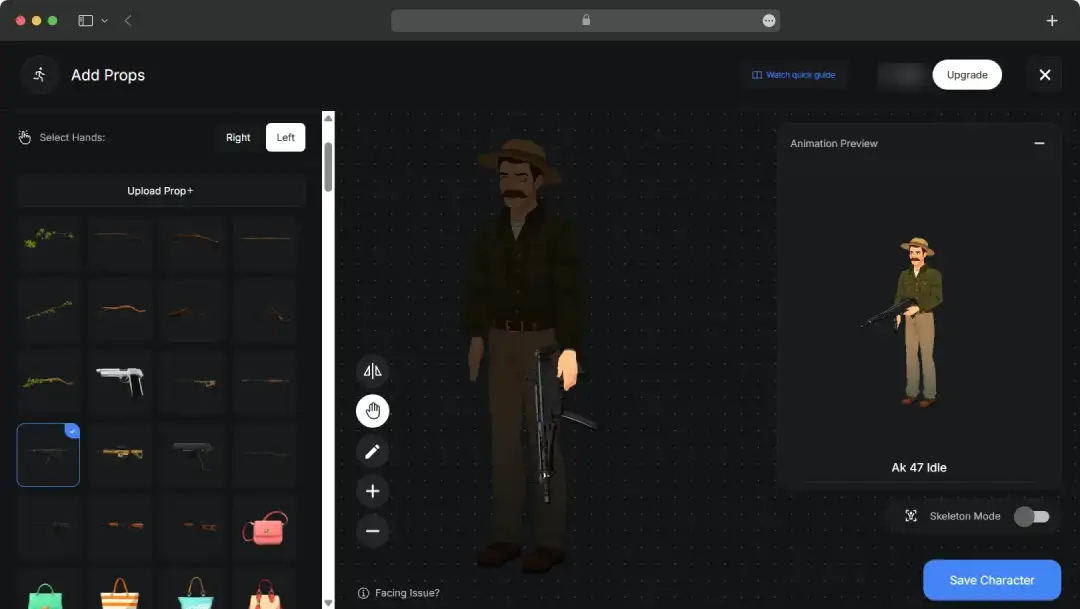The image size is (1080, 609).
Task: Click the checkmark badge on selected prop
Action: tap(72, 431)
